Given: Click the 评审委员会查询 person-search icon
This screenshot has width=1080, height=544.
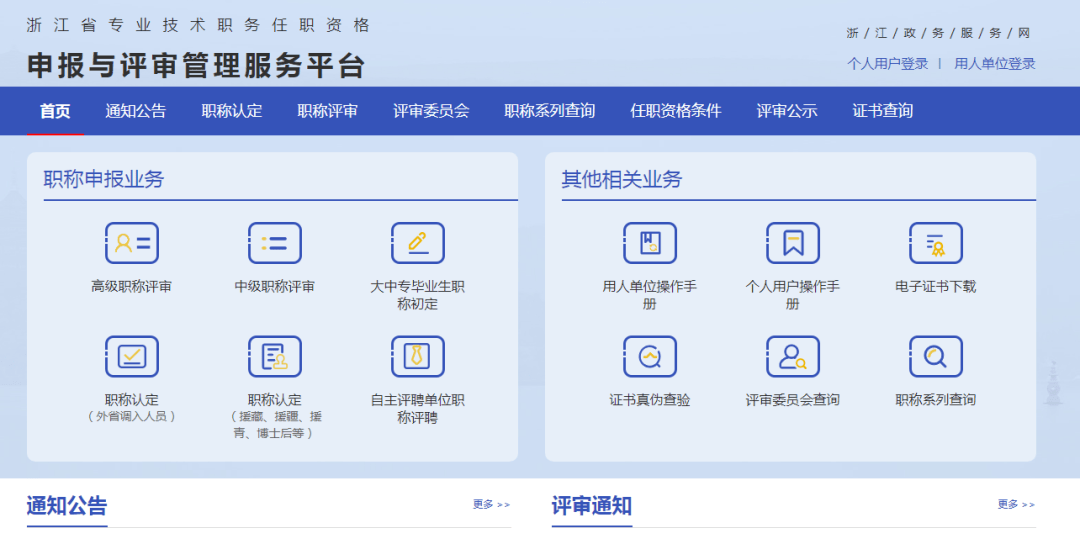Looking at the screenshot, I should (793, 357).
